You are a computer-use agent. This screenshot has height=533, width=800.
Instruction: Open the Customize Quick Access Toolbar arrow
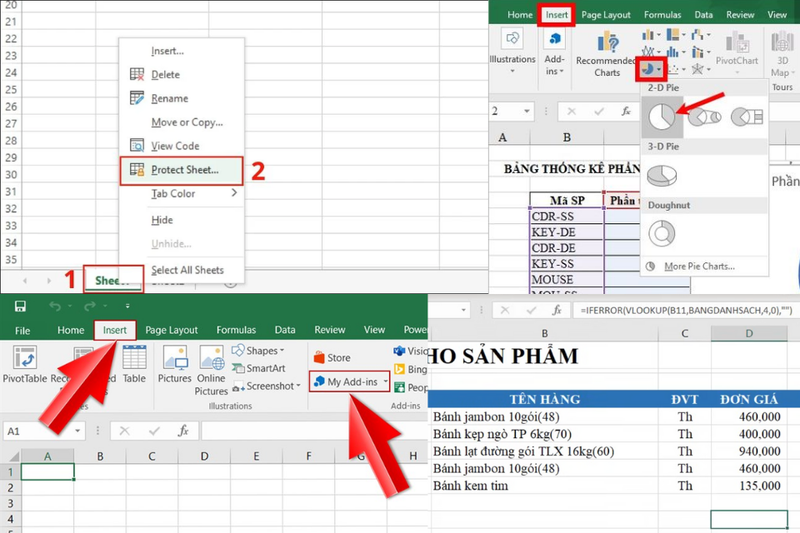128,306
